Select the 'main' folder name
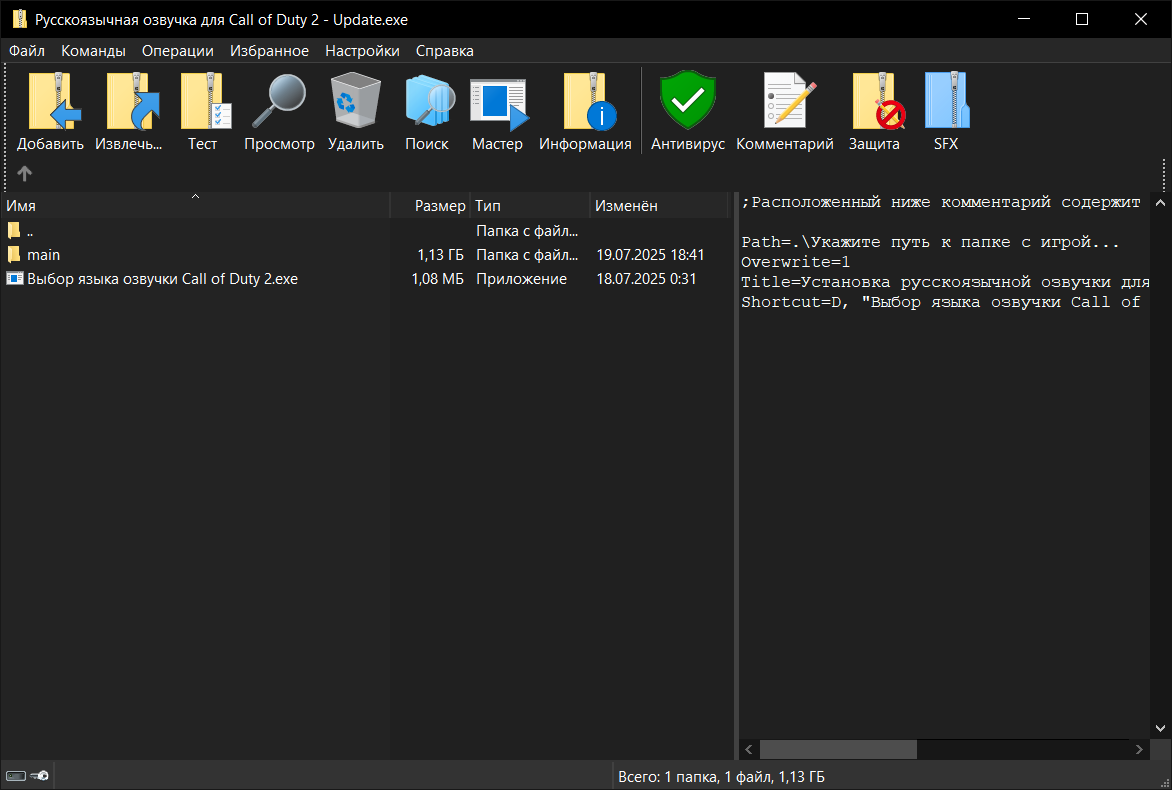Screen dimensions: 1172x790 43,255
